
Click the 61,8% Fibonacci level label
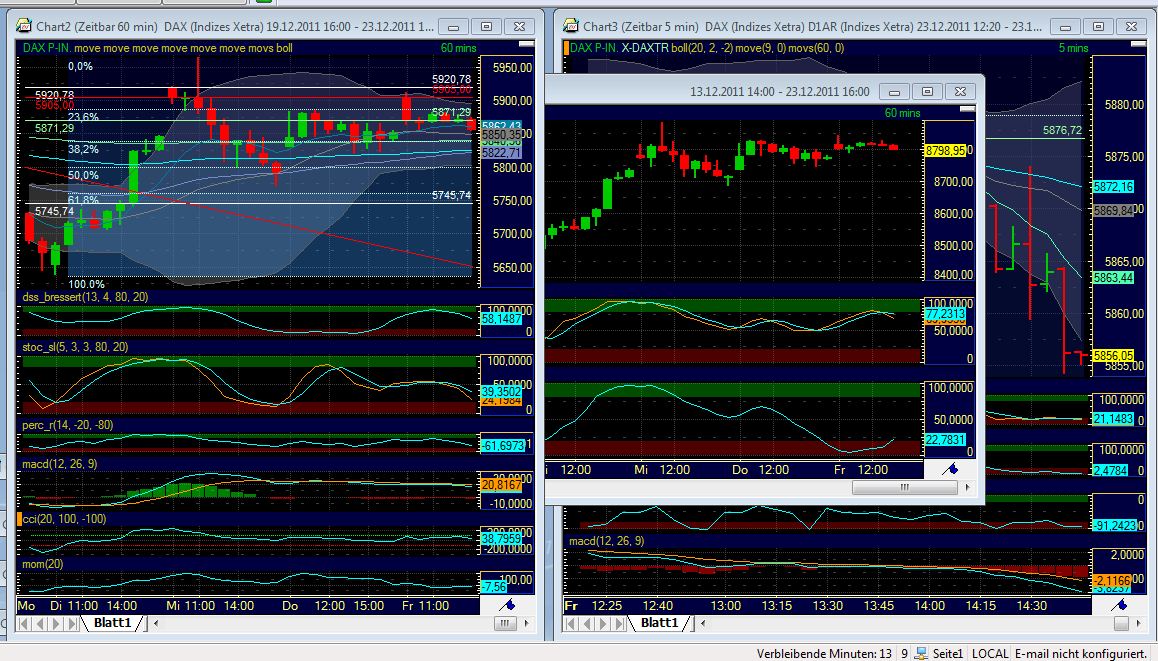pos(83,200)
